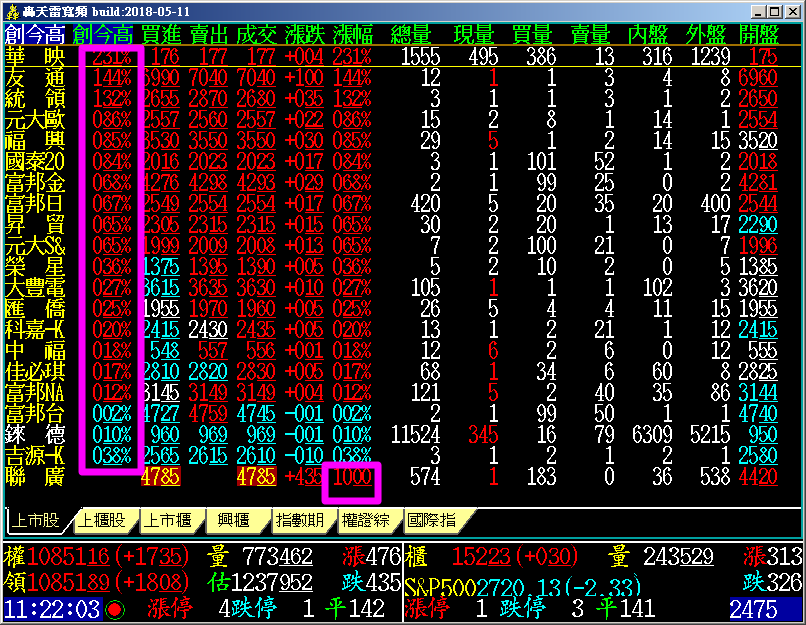Switch to the 上市股 tab

[37, 521]
